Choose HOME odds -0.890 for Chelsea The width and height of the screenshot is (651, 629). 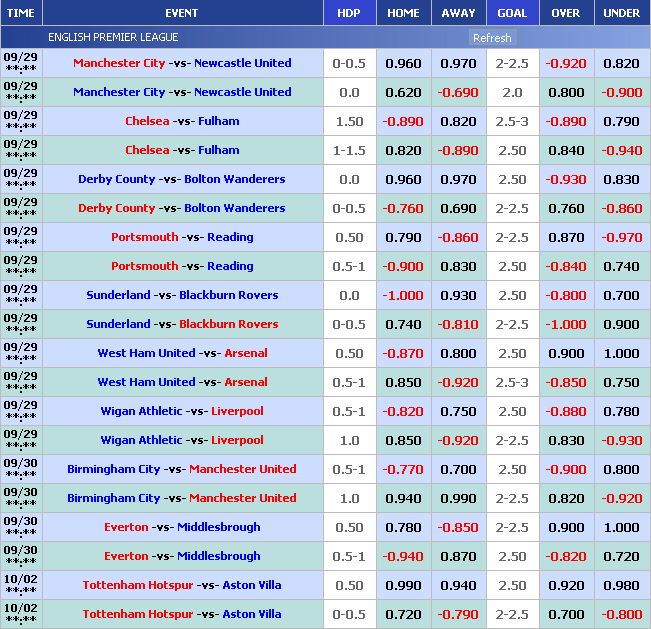click(403, 121)
